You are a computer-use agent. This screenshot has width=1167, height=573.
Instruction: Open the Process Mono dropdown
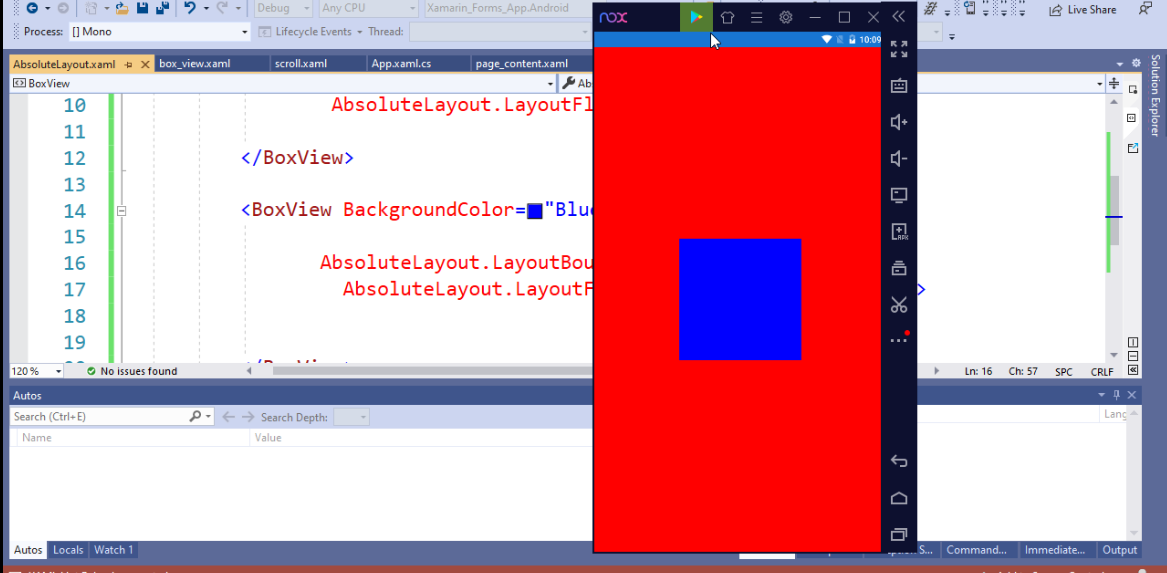coord(160,32)
